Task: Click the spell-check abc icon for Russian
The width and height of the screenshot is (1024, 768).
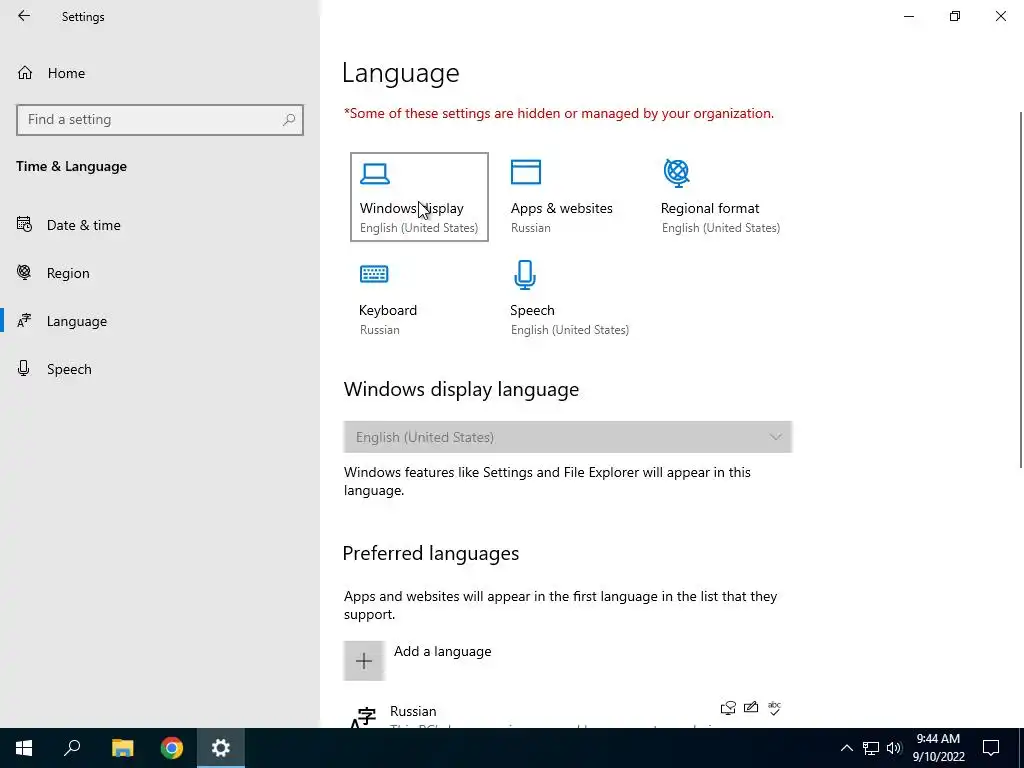Action: click(x=775, y=708)
